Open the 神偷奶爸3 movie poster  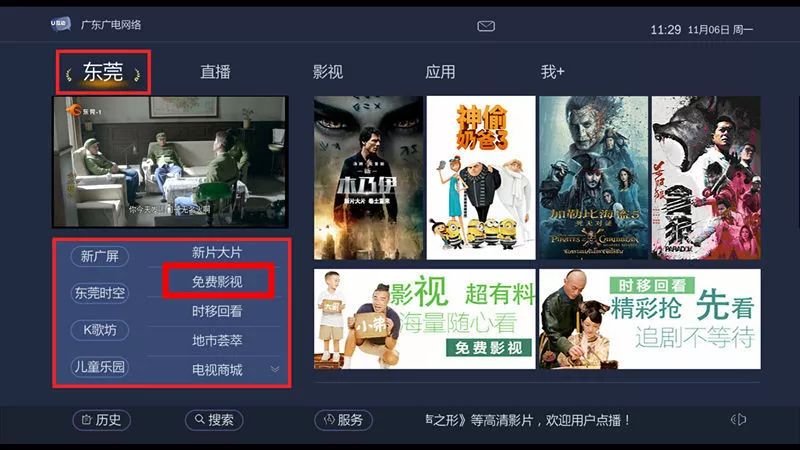click(481, 178)
